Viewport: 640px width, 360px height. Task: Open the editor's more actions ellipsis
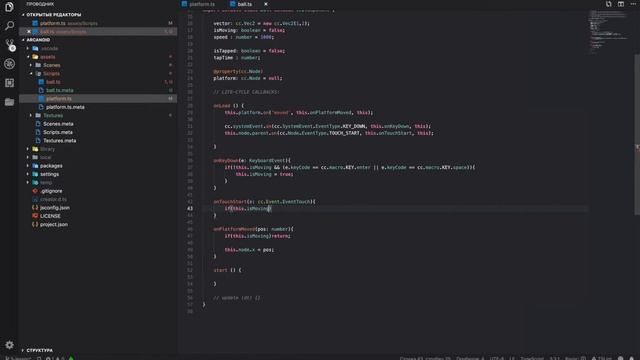[633, 4]
